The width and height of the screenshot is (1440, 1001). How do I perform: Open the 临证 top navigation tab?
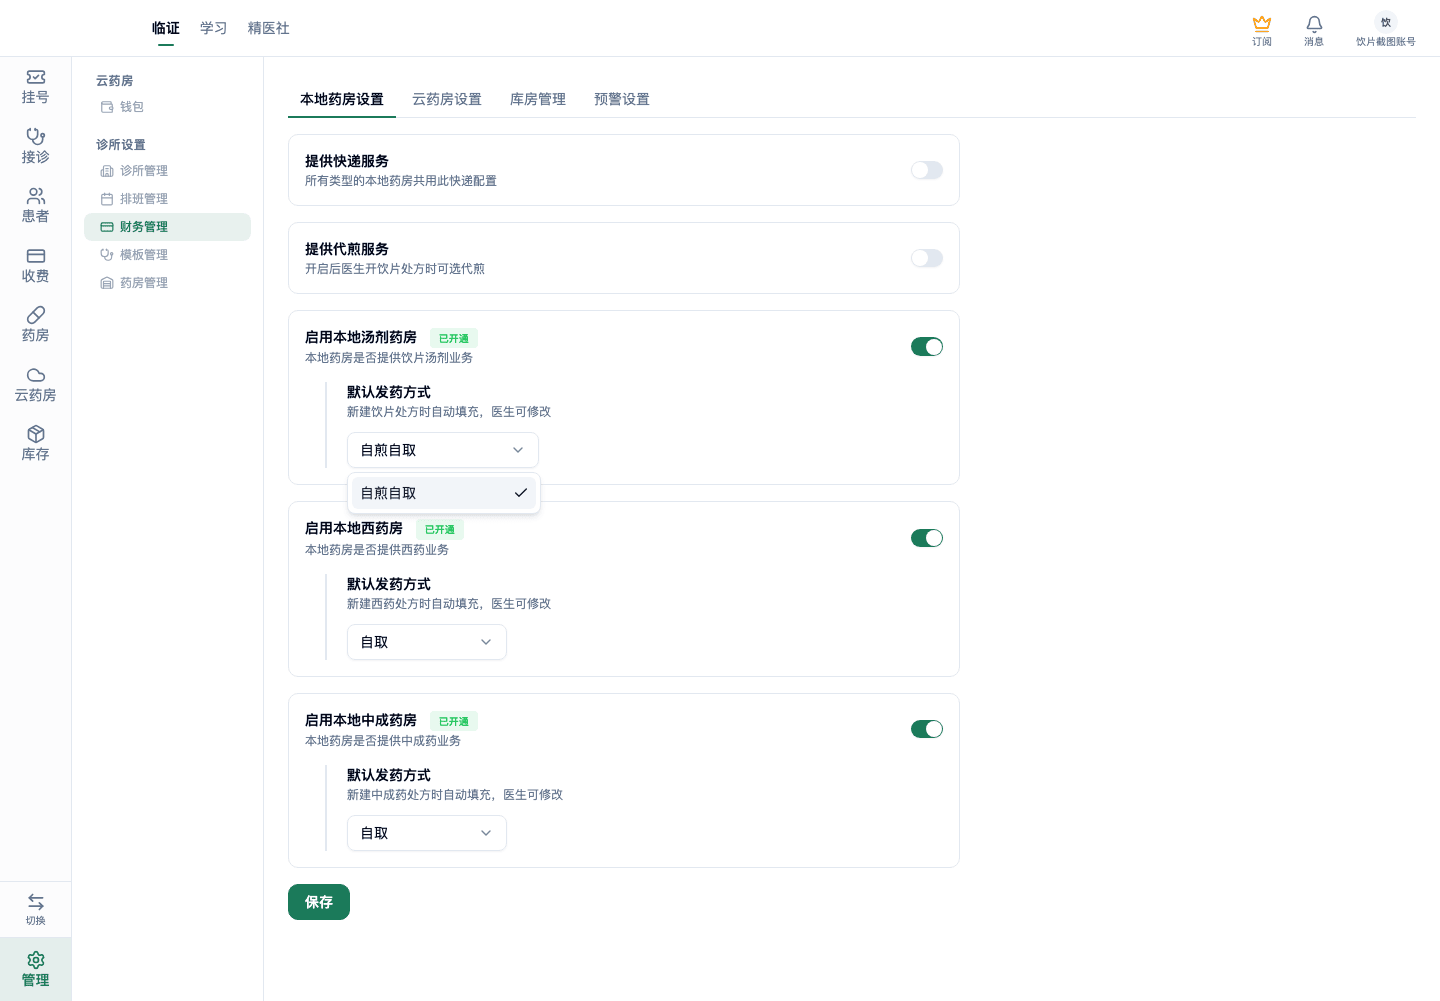[166, 28]
